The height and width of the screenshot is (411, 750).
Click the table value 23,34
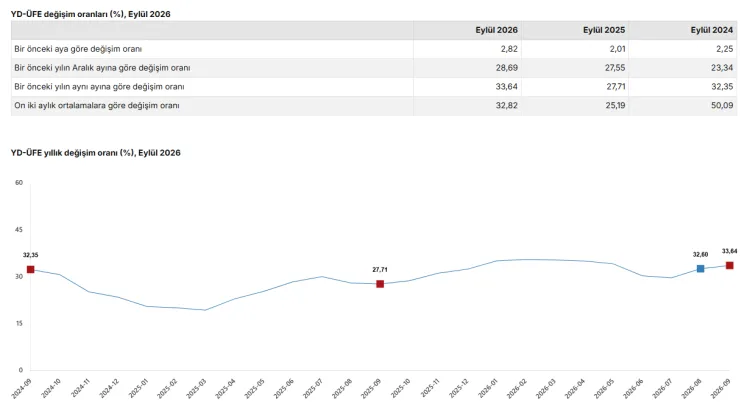tap(722, 68)
